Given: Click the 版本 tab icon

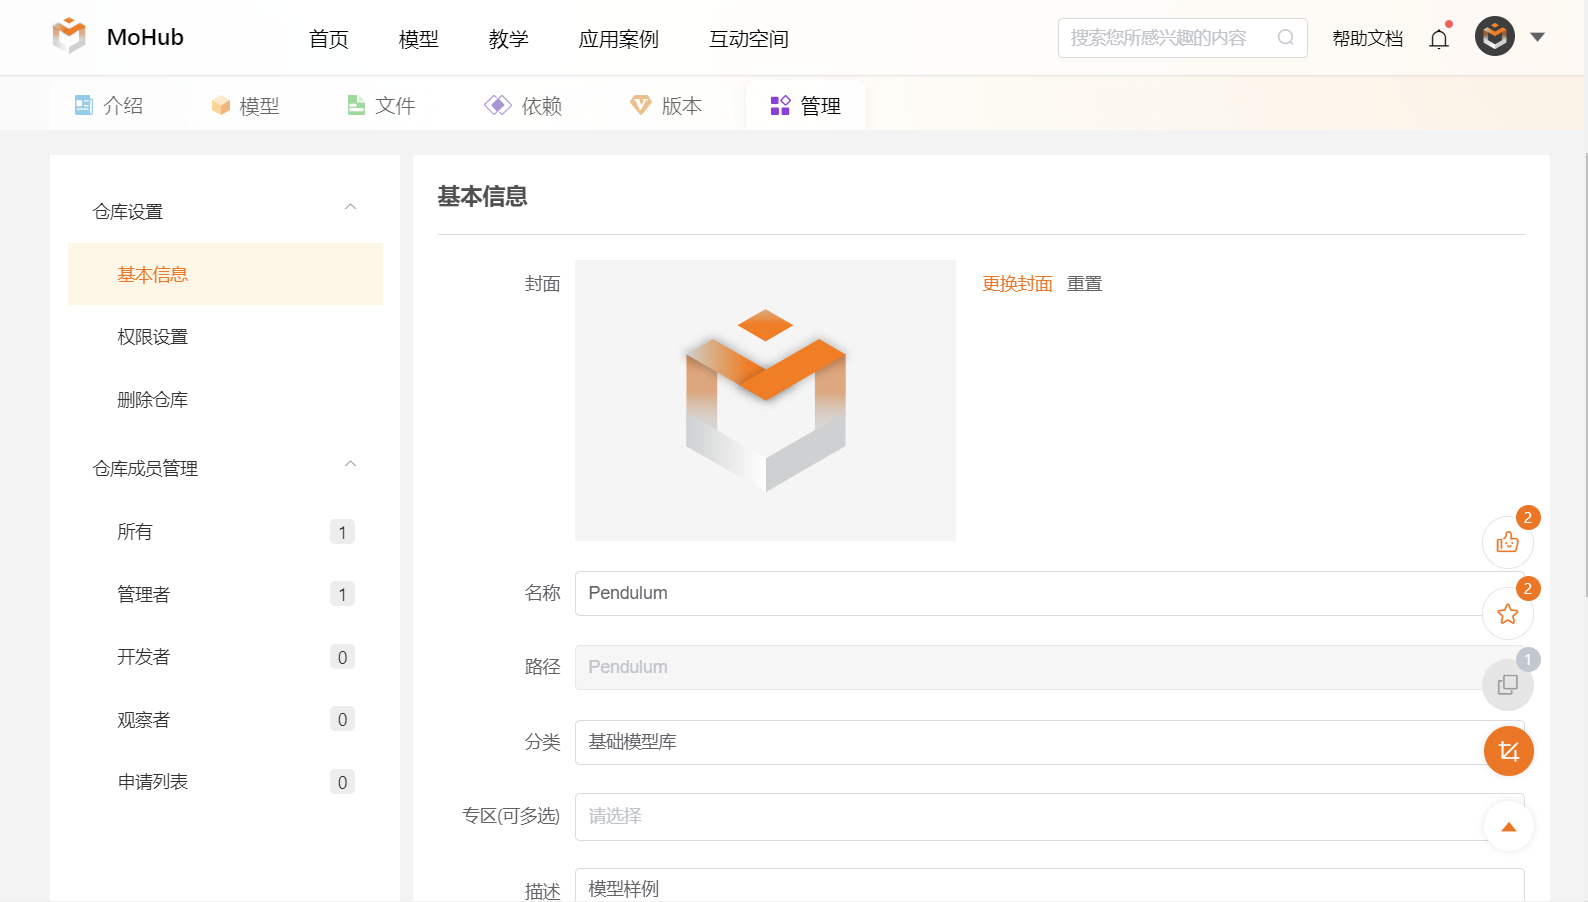Looking at the screenshot, I should coord(640,105).
